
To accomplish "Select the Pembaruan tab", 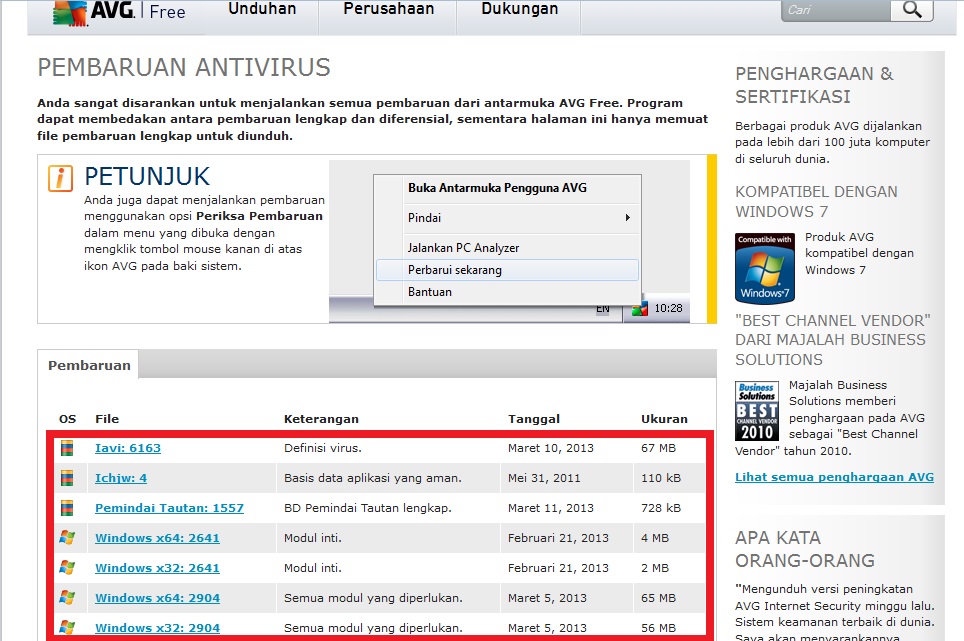I will pos(89,366).
